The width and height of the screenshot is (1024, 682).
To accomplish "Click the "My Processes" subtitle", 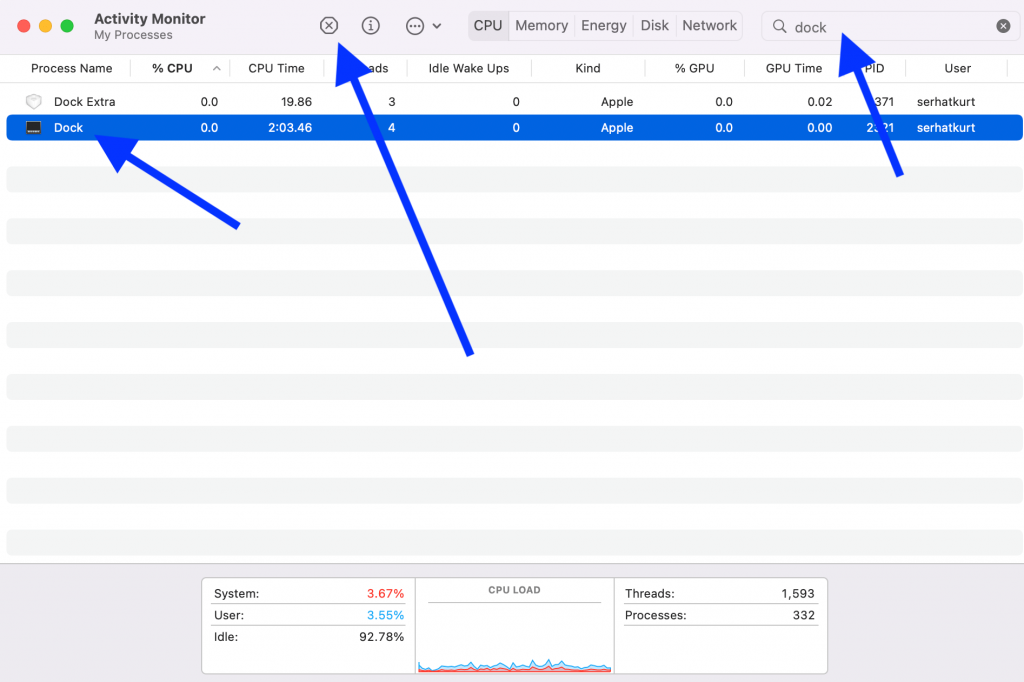I will (133, 35).
